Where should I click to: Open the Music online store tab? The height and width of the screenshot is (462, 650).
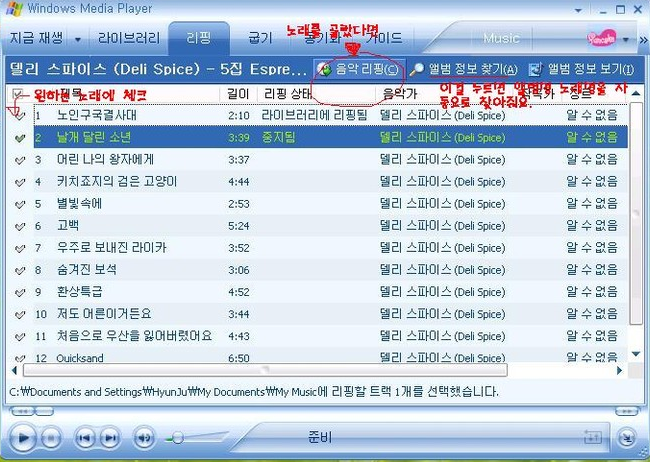pyautogui.click(x=501, y=38)
